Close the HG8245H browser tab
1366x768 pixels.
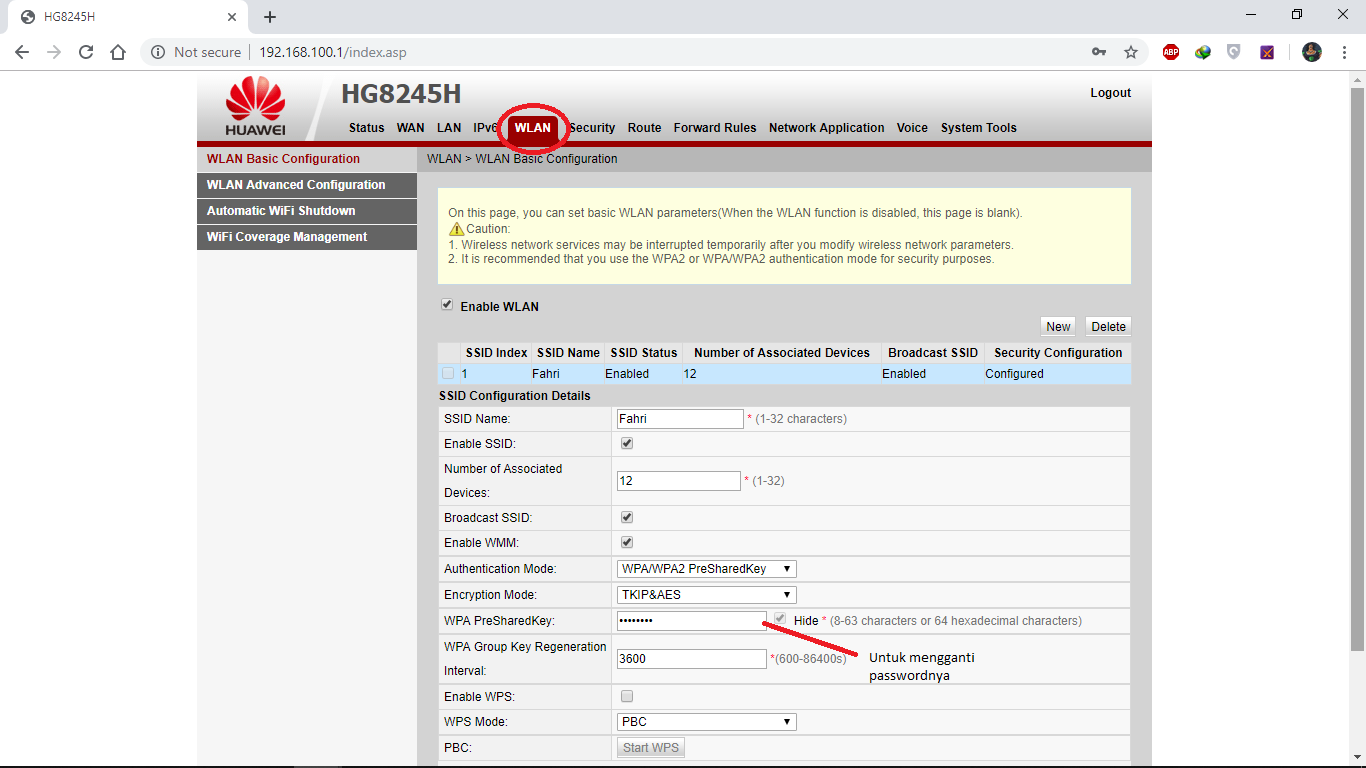point(231,17)
